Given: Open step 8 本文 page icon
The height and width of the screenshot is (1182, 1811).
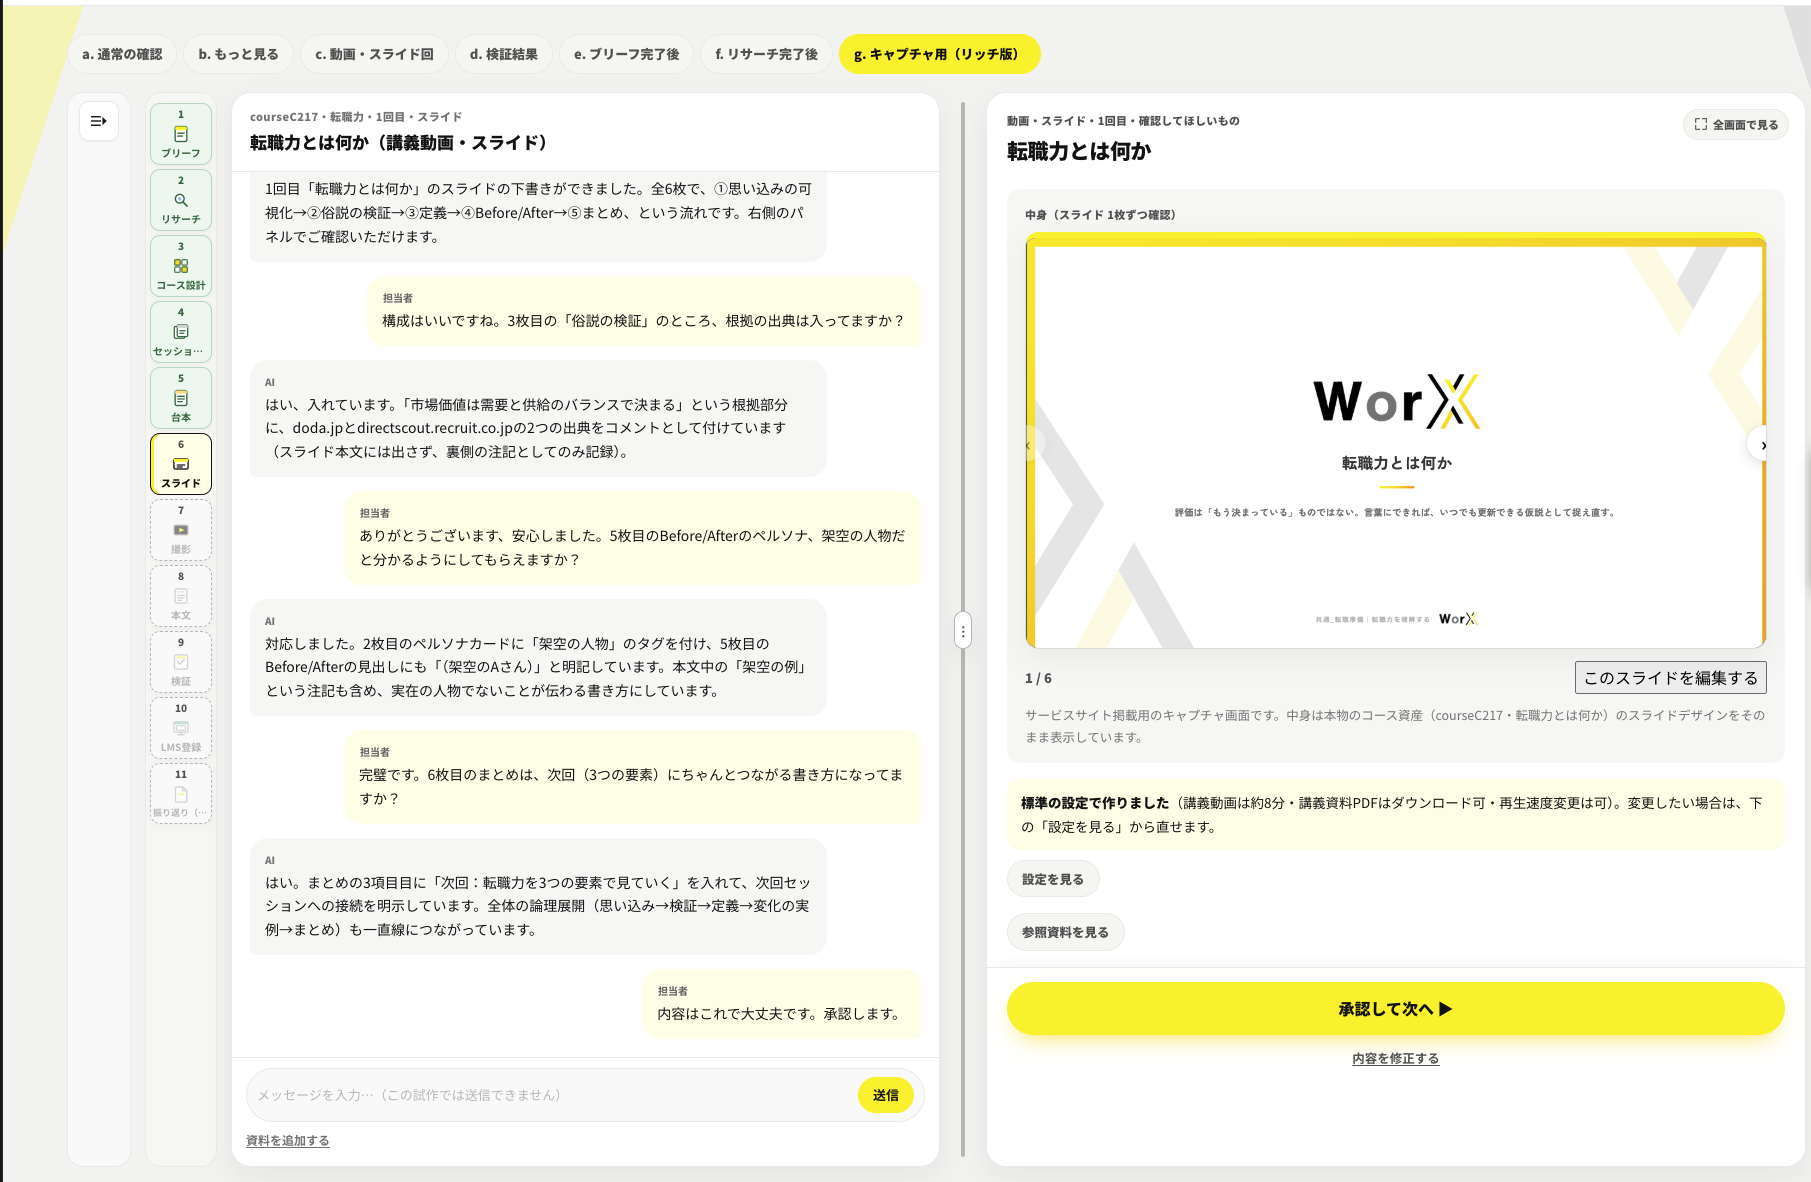Looking at the screenshot, I should pyautogui.click(x=181, y=596).
